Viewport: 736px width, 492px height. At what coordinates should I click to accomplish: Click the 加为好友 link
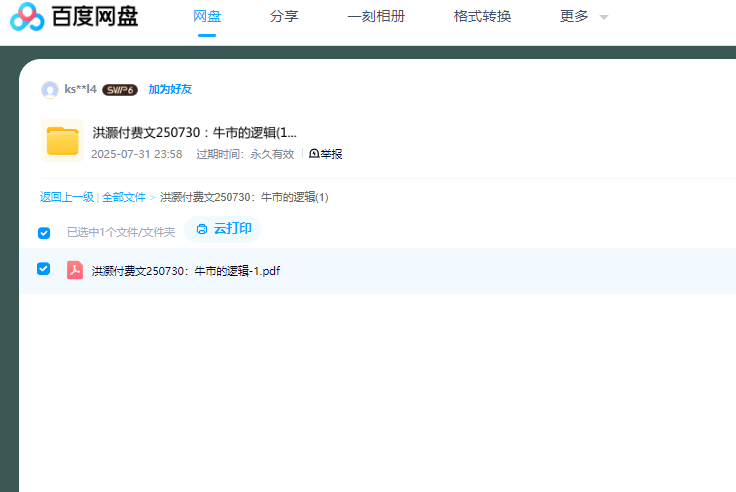pos(170,89)
